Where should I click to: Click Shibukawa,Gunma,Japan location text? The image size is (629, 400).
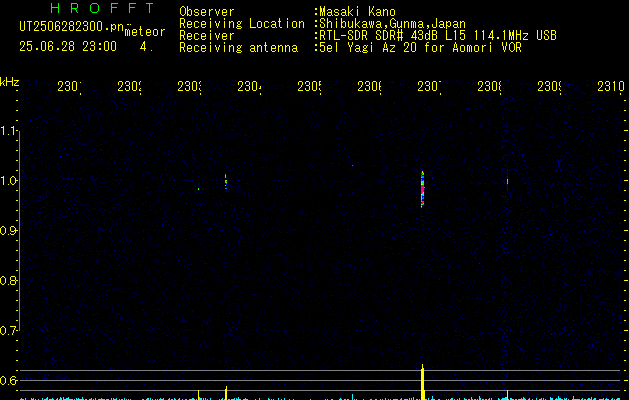coord(392,24)
